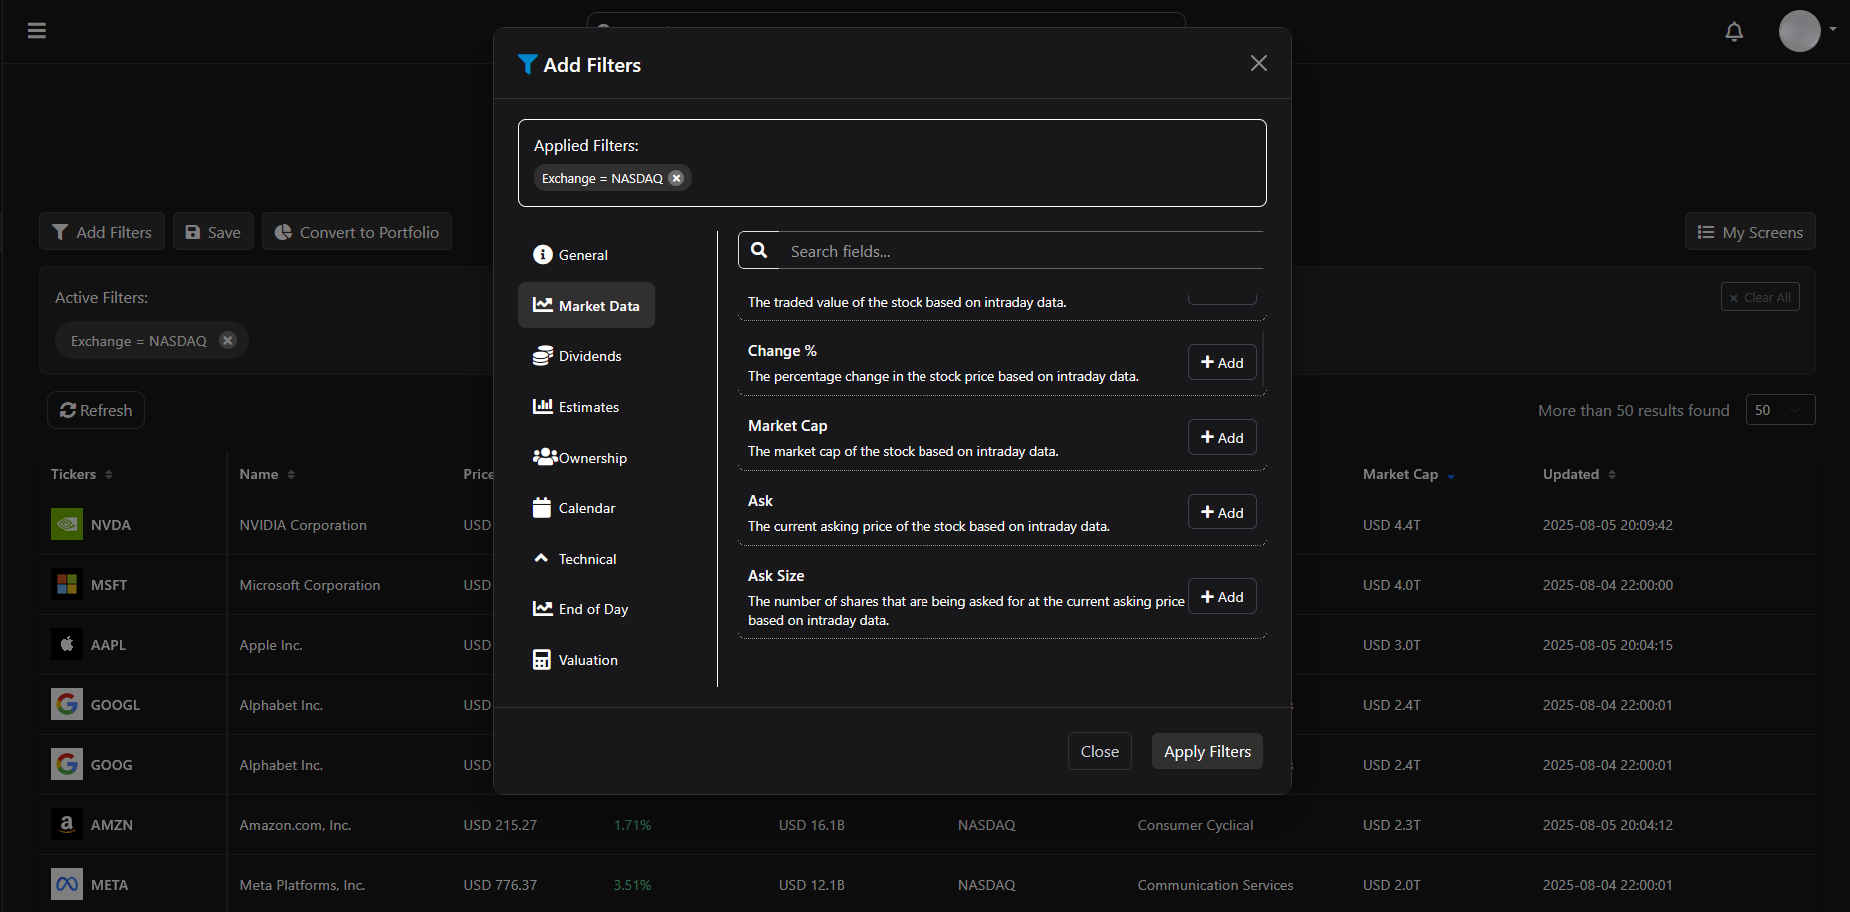Image resolution: width=1850 pixels, height=912 pixels.
Task: Switch to the End of Day category tab
Action: click(x=593, y=608)
